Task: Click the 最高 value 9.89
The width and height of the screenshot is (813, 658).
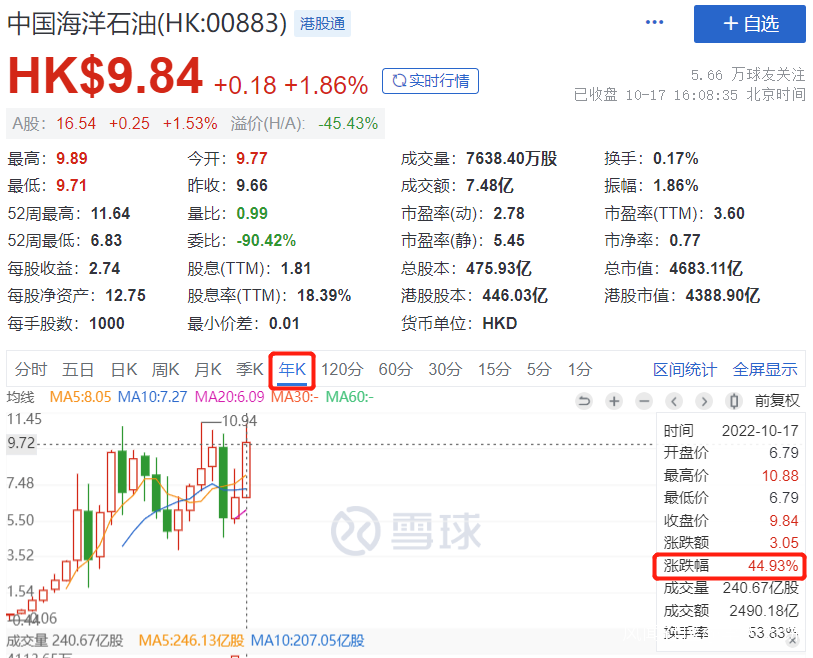Action: coord(72,158)
